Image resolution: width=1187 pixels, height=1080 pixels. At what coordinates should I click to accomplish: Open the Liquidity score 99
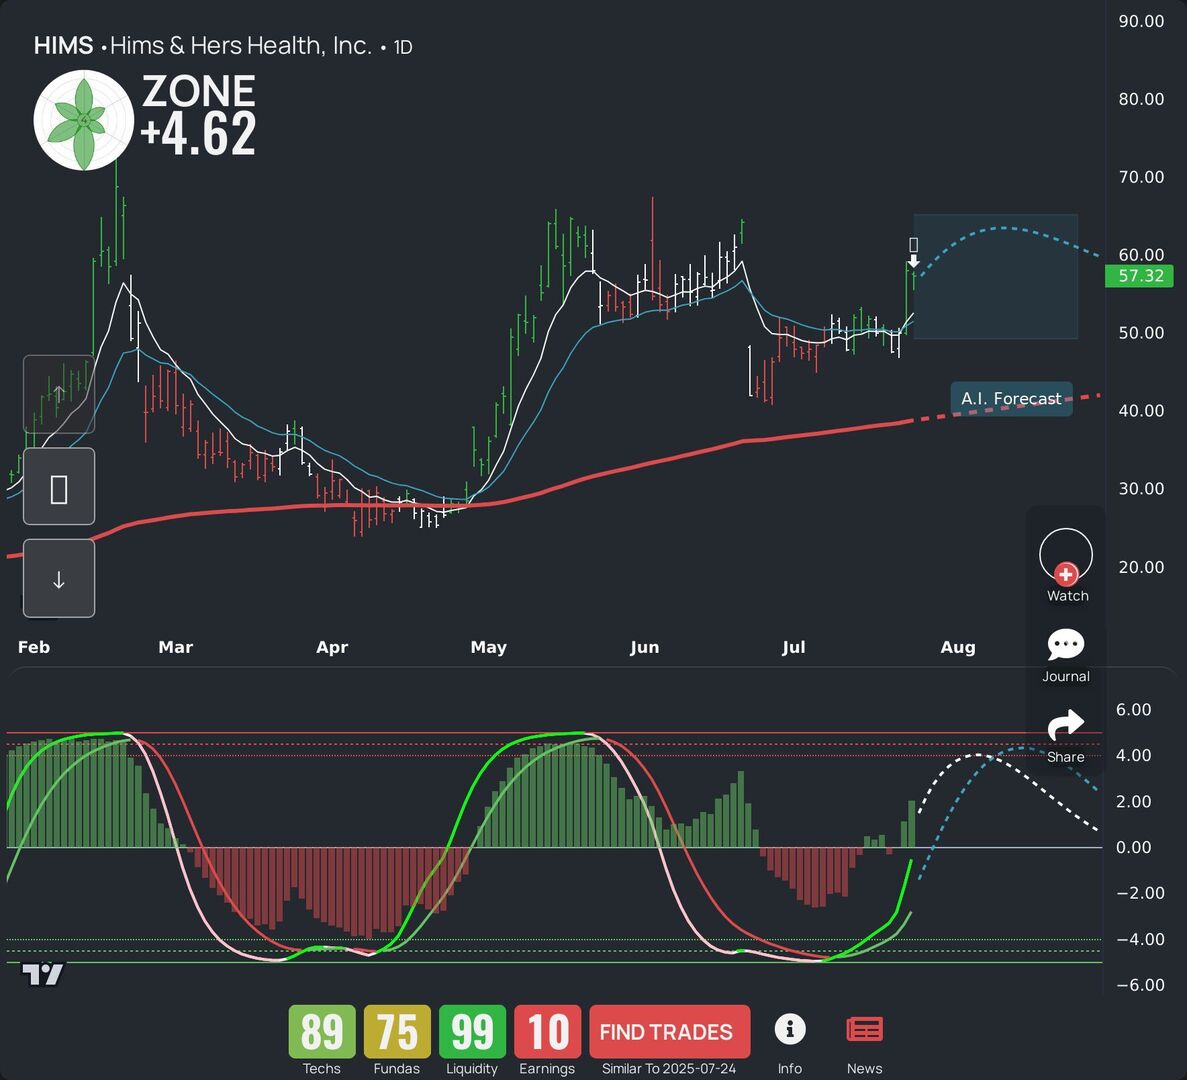pos(472,1032)
